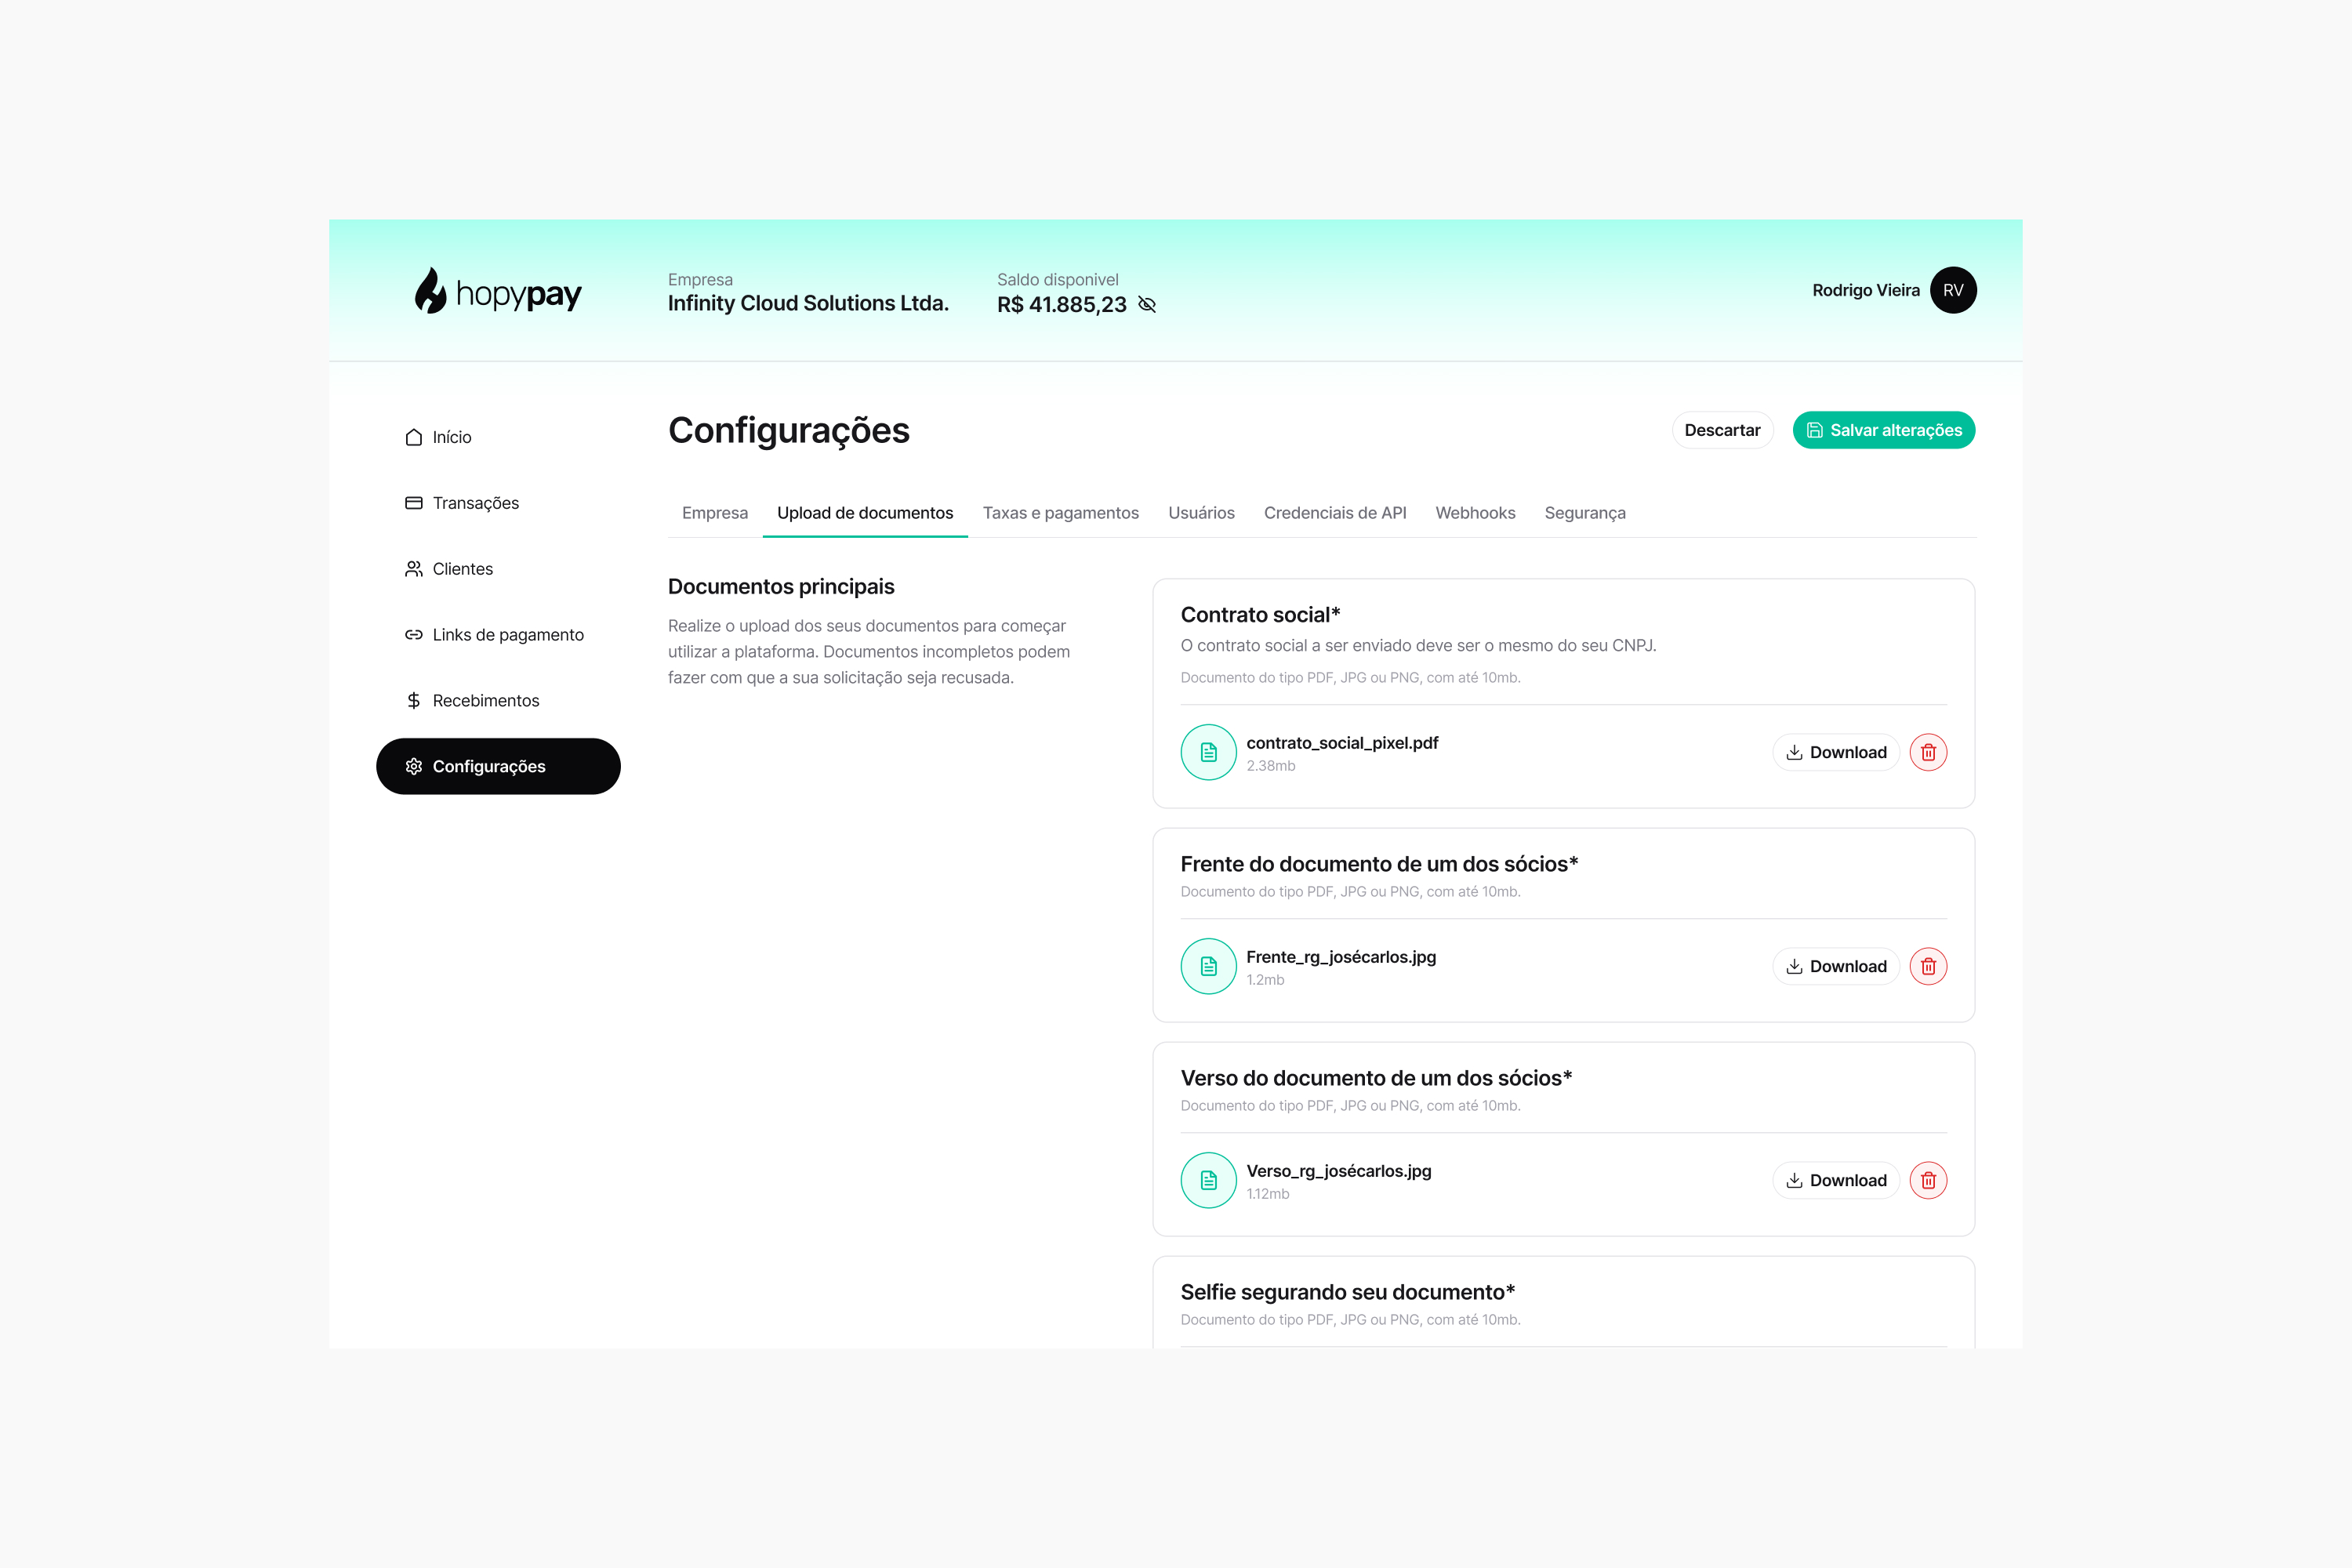The height and width of the screenshot is (1568, 2352).
Task: Delete Frente_rg_josécarlos.jpg with trash icon
Action: coord(1928,966)
